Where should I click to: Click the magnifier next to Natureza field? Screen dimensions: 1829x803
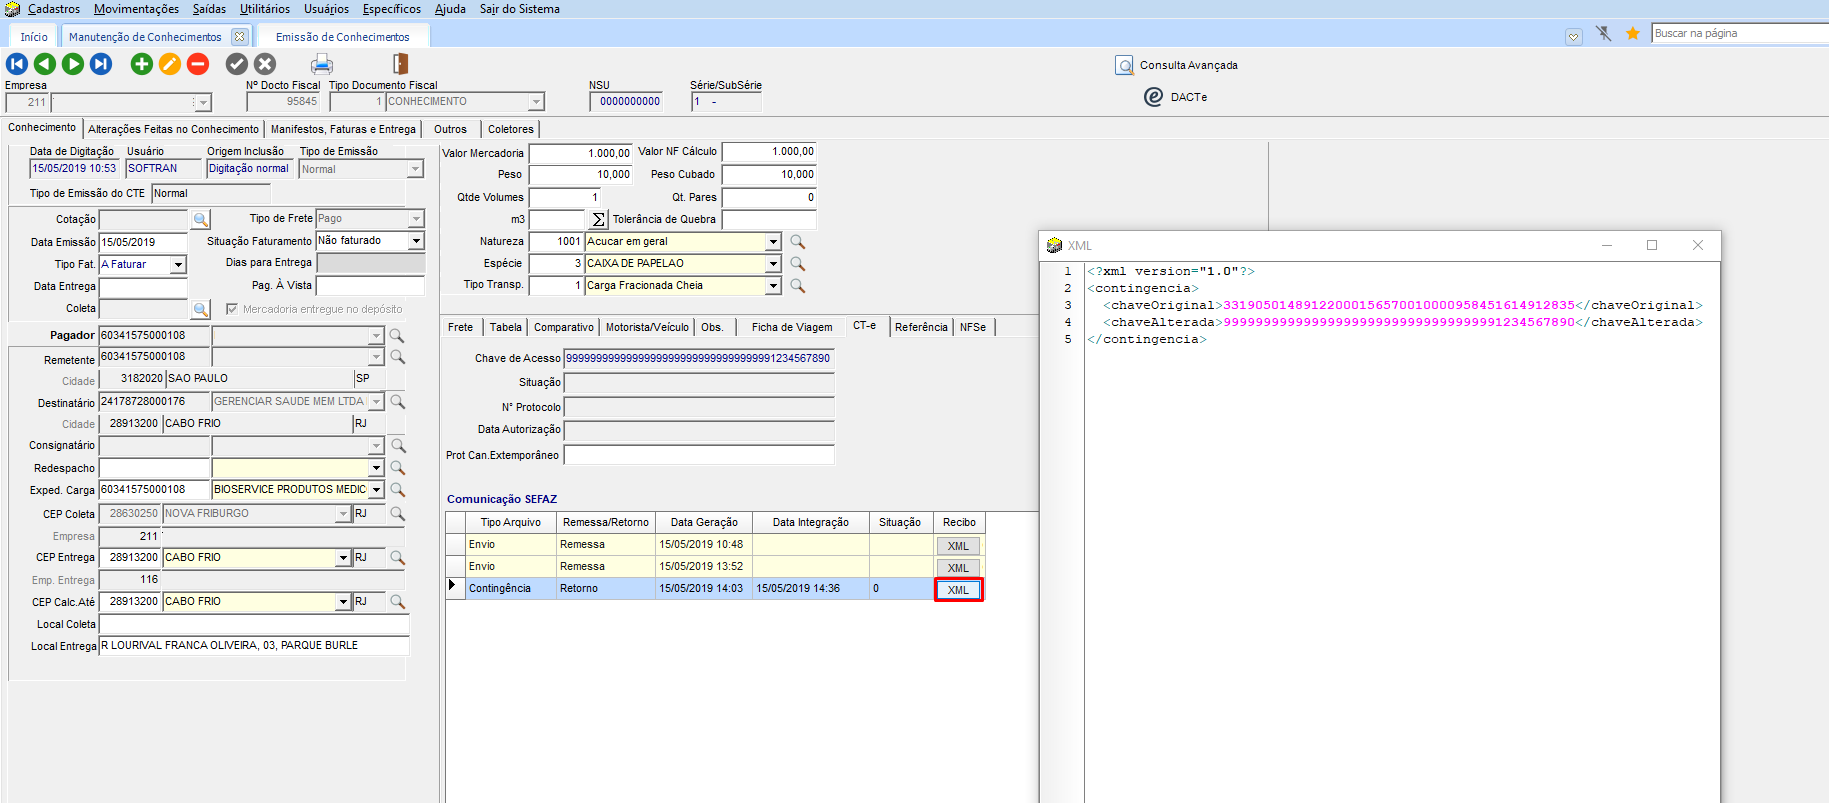797,242
